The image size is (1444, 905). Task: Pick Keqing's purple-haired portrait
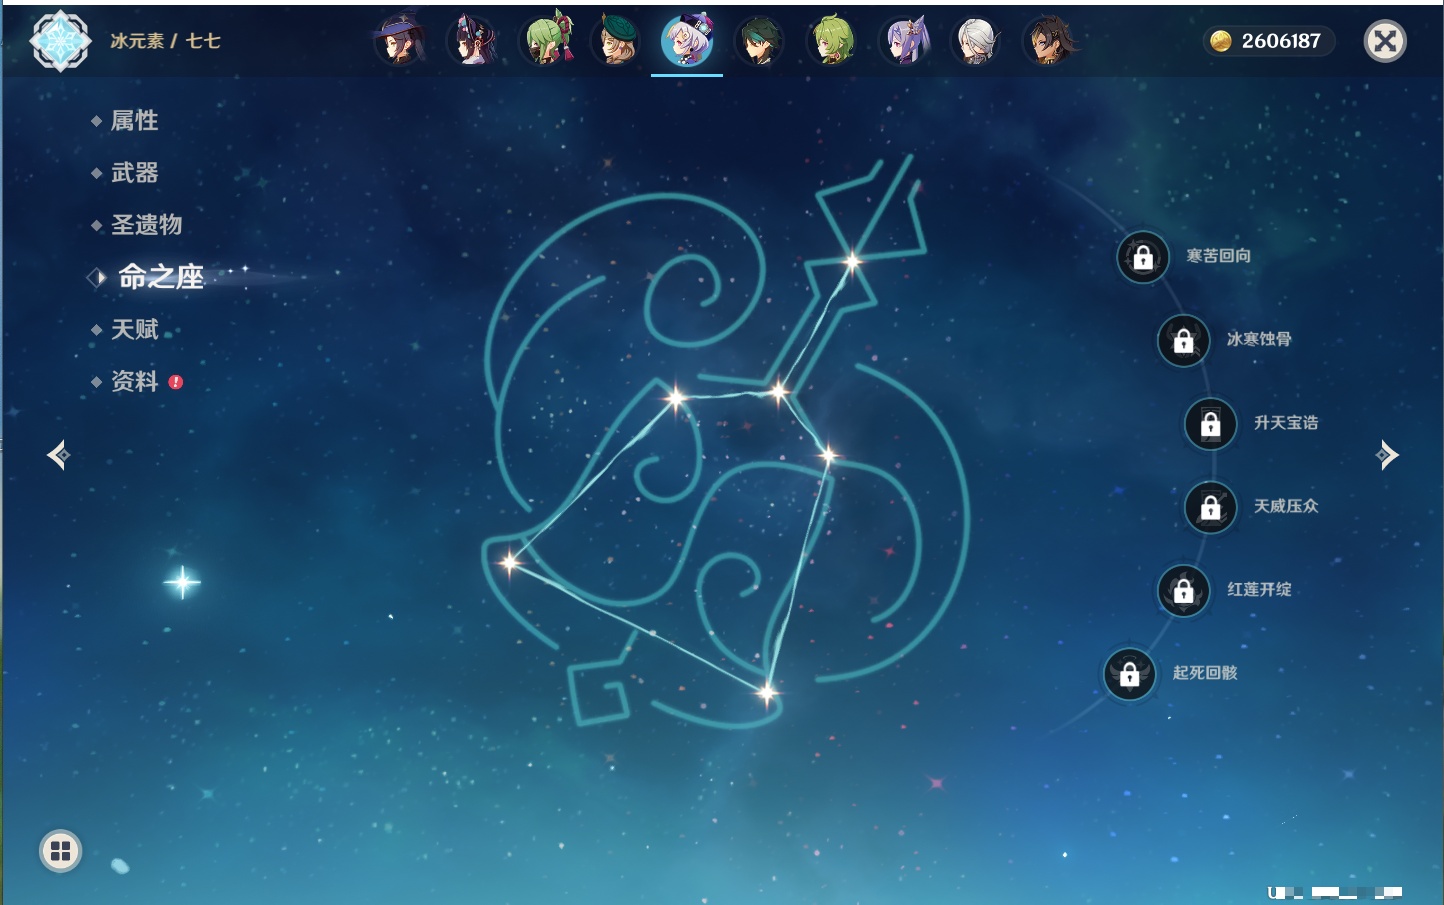point(905,41)
